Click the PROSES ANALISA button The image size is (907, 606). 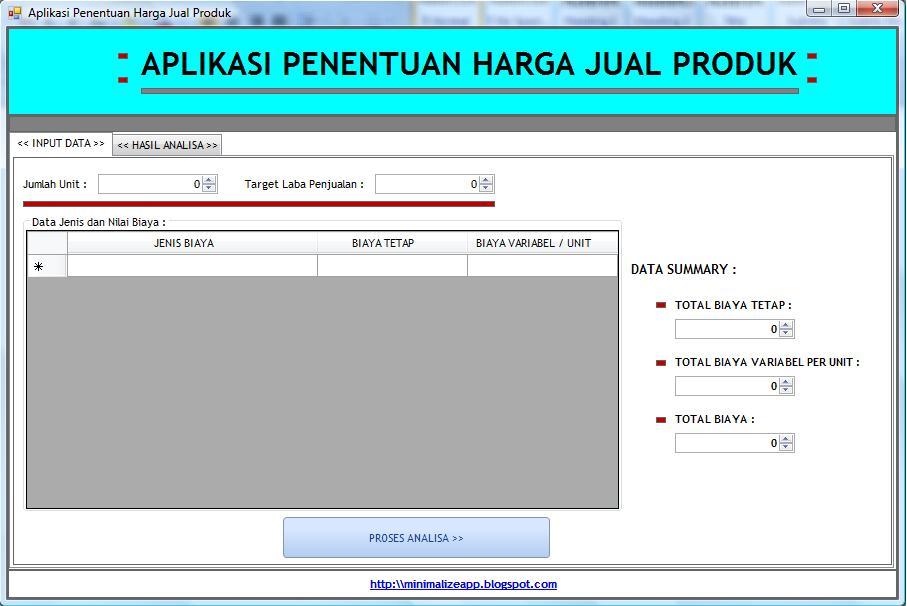pyautogui.click(x=416, y=537)
